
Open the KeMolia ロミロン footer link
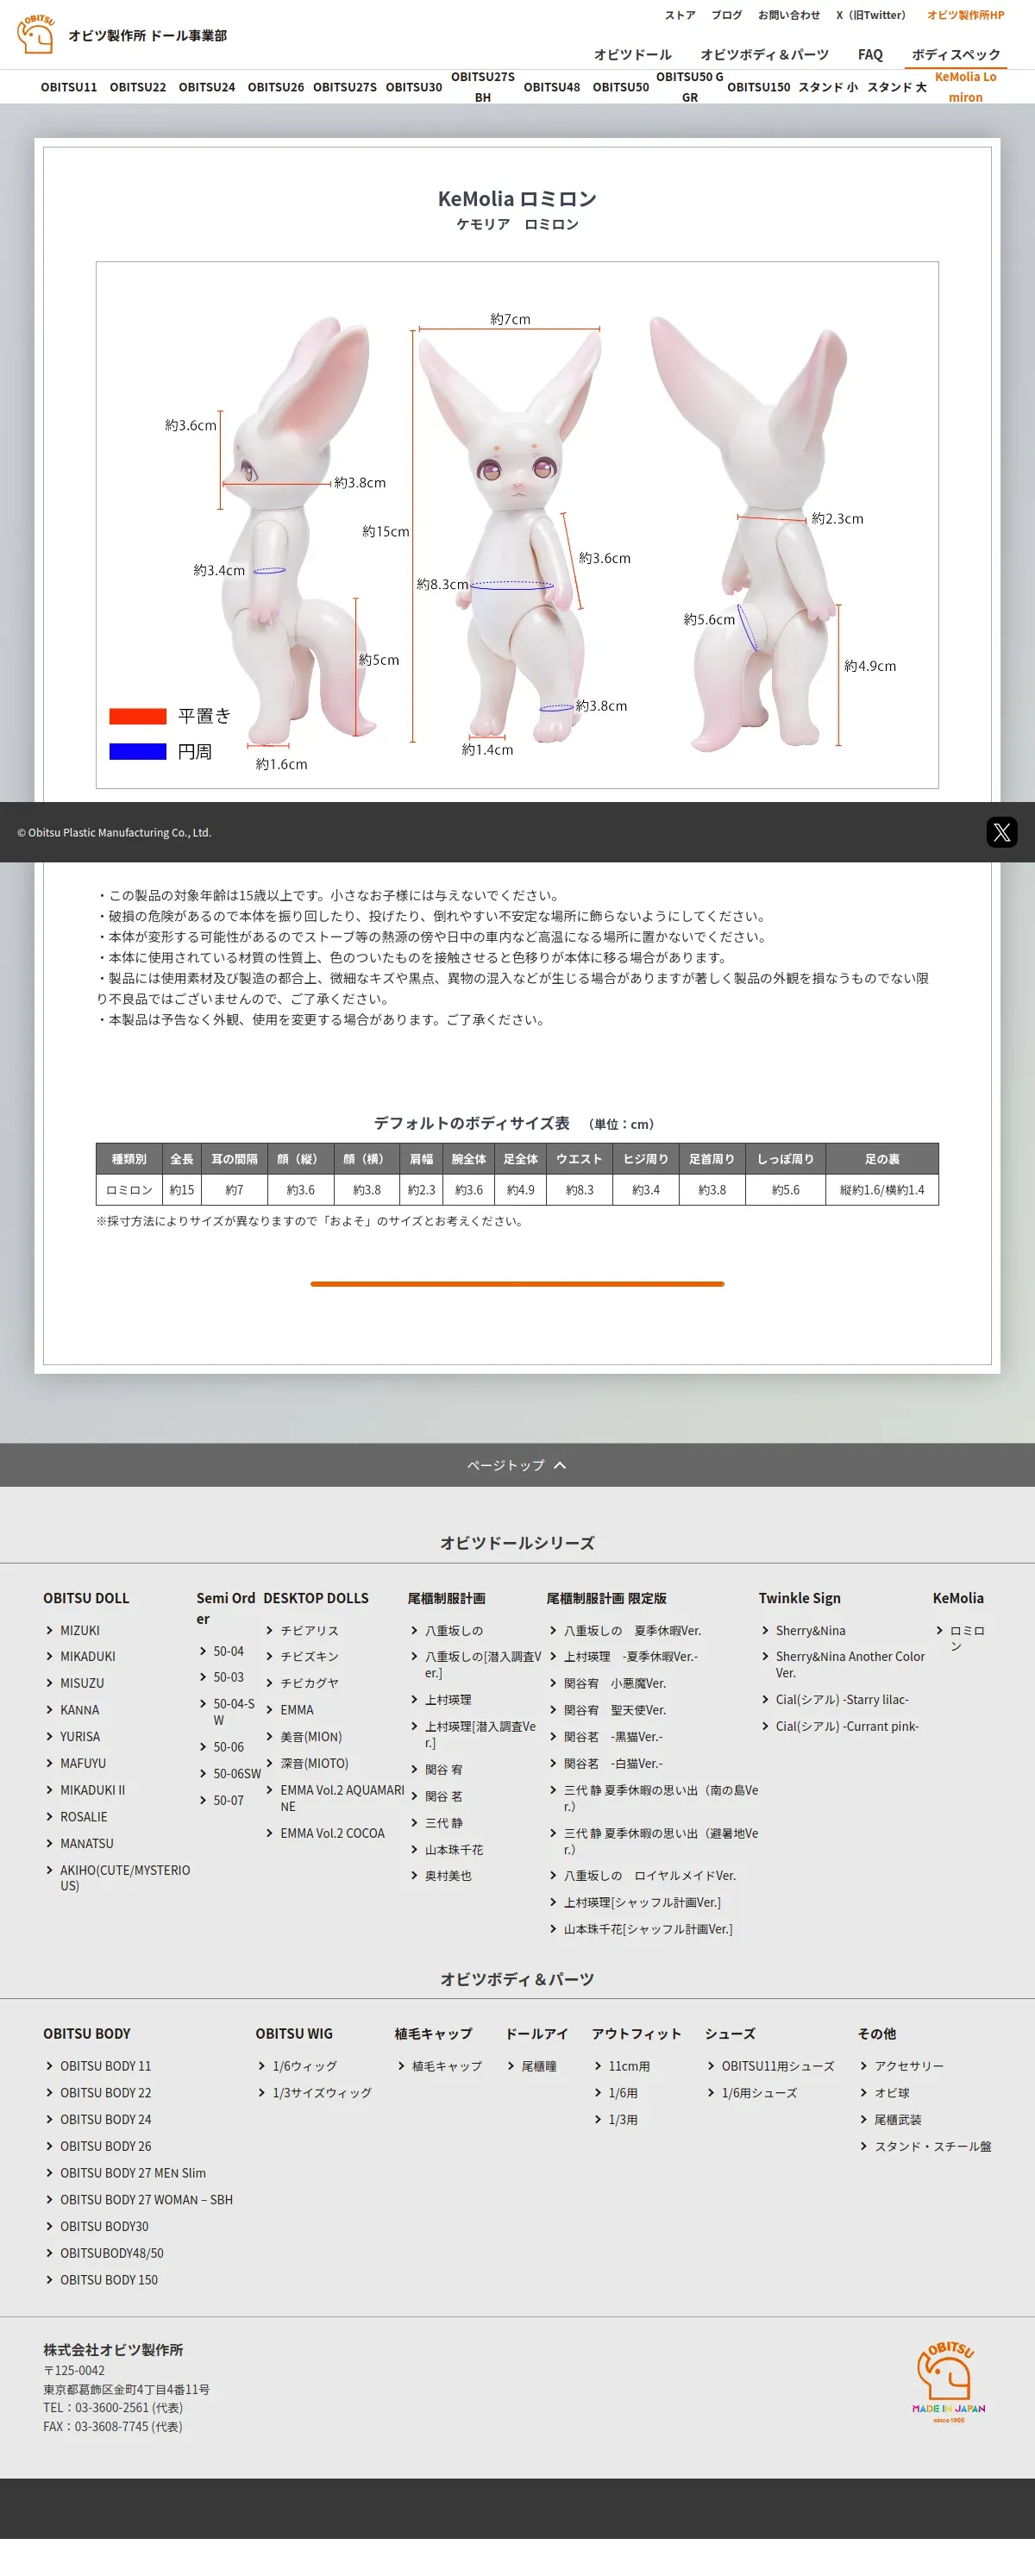click(967, 1638)
